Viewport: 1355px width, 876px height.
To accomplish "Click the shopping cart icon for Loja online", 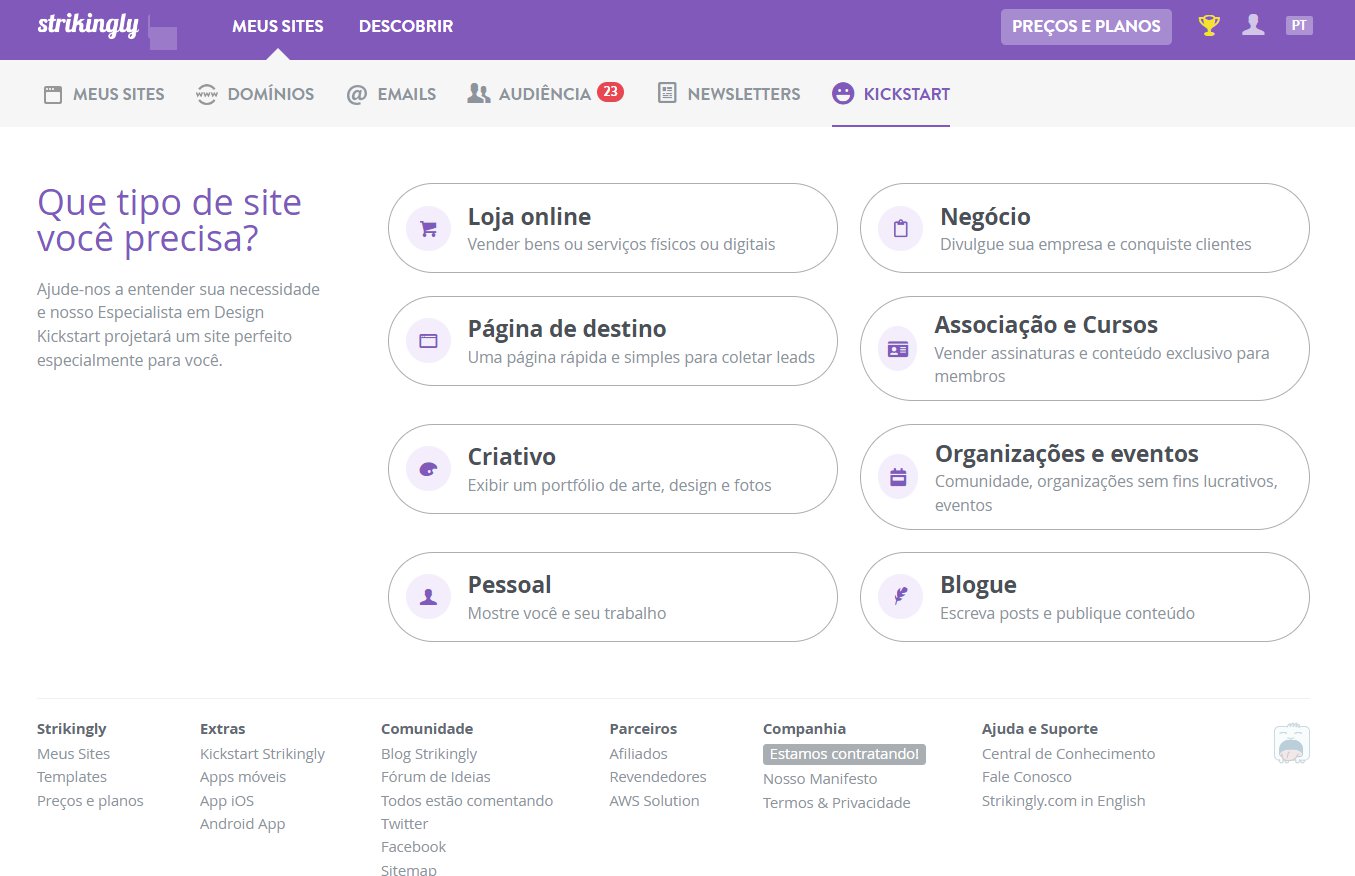I will click(428, 228).
